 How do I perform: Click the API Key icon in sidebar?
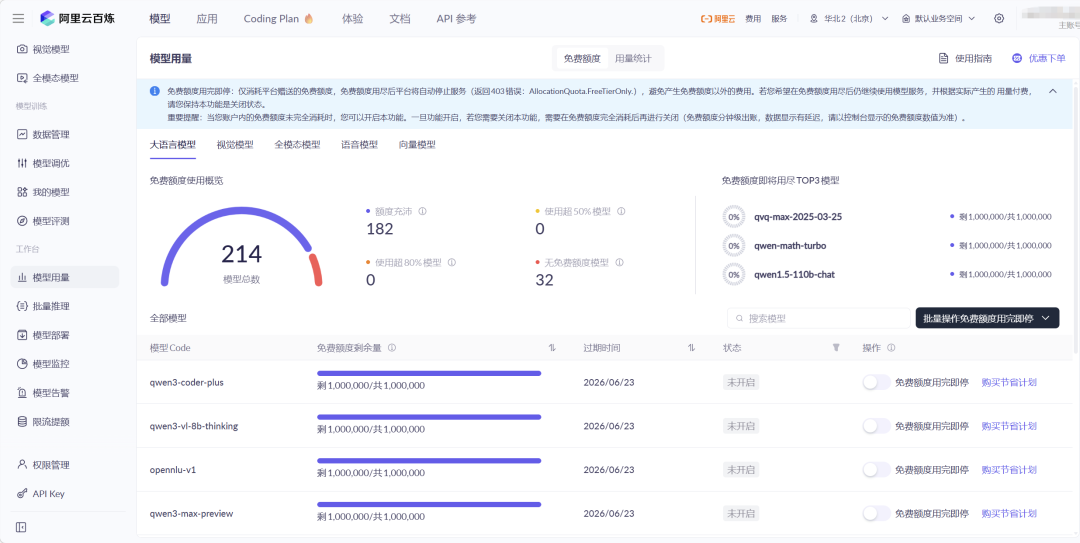(22, 494)
